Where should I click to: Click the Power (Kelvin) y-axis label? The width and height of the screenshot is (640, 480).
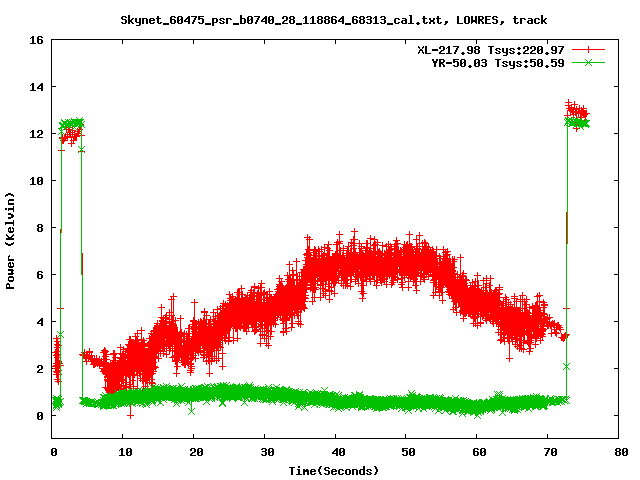click(10, 241)
